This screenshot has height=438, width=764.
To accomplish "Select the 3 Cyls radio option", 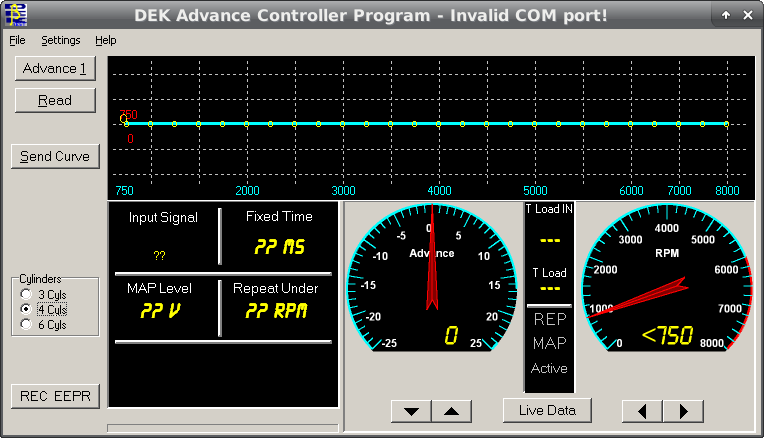I will [26, 295].
